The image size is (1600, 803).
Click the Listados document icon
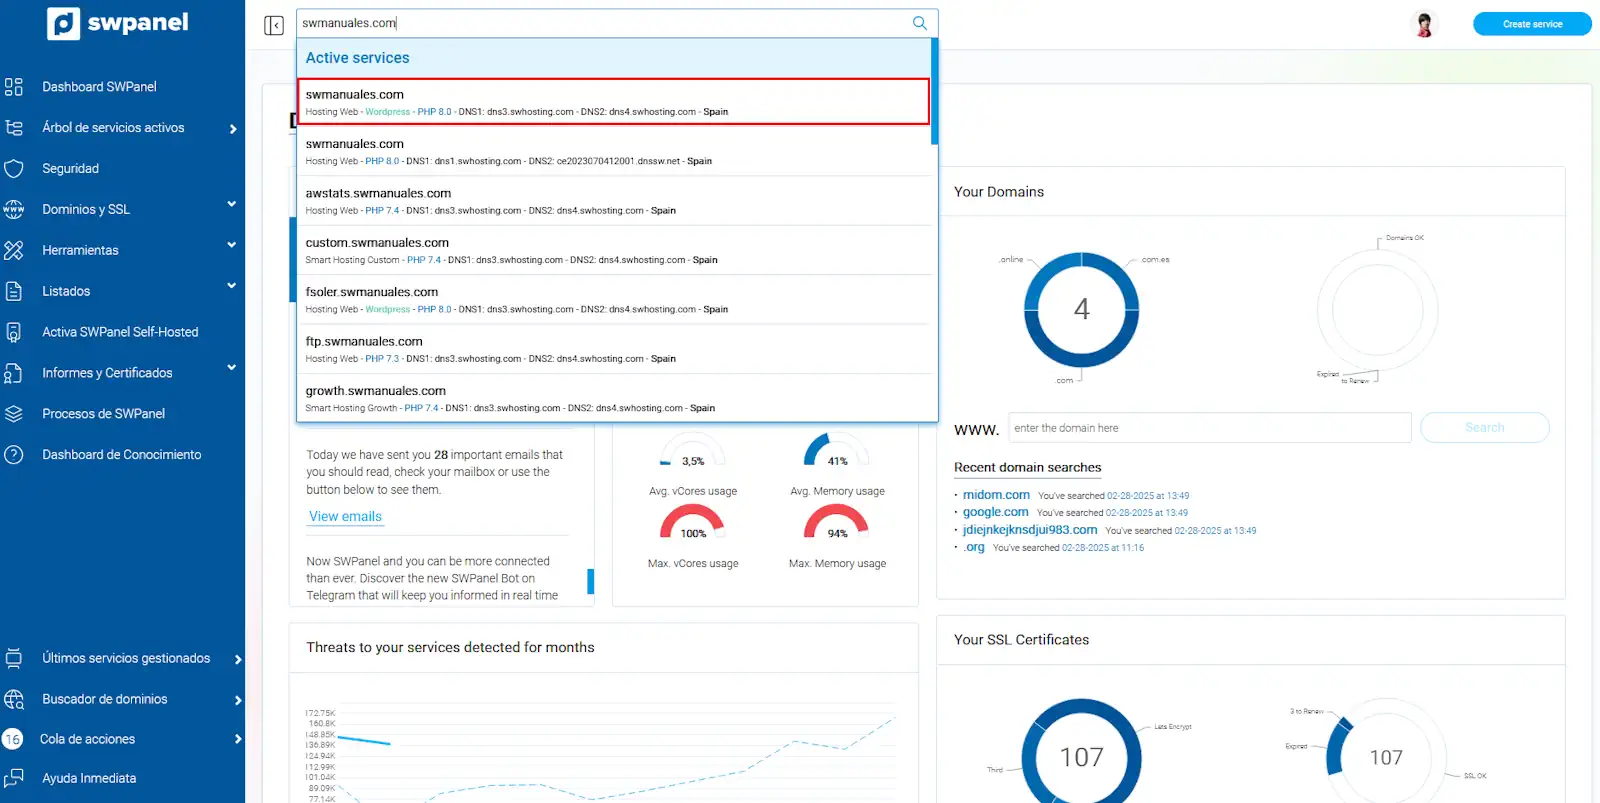[14, 292]
